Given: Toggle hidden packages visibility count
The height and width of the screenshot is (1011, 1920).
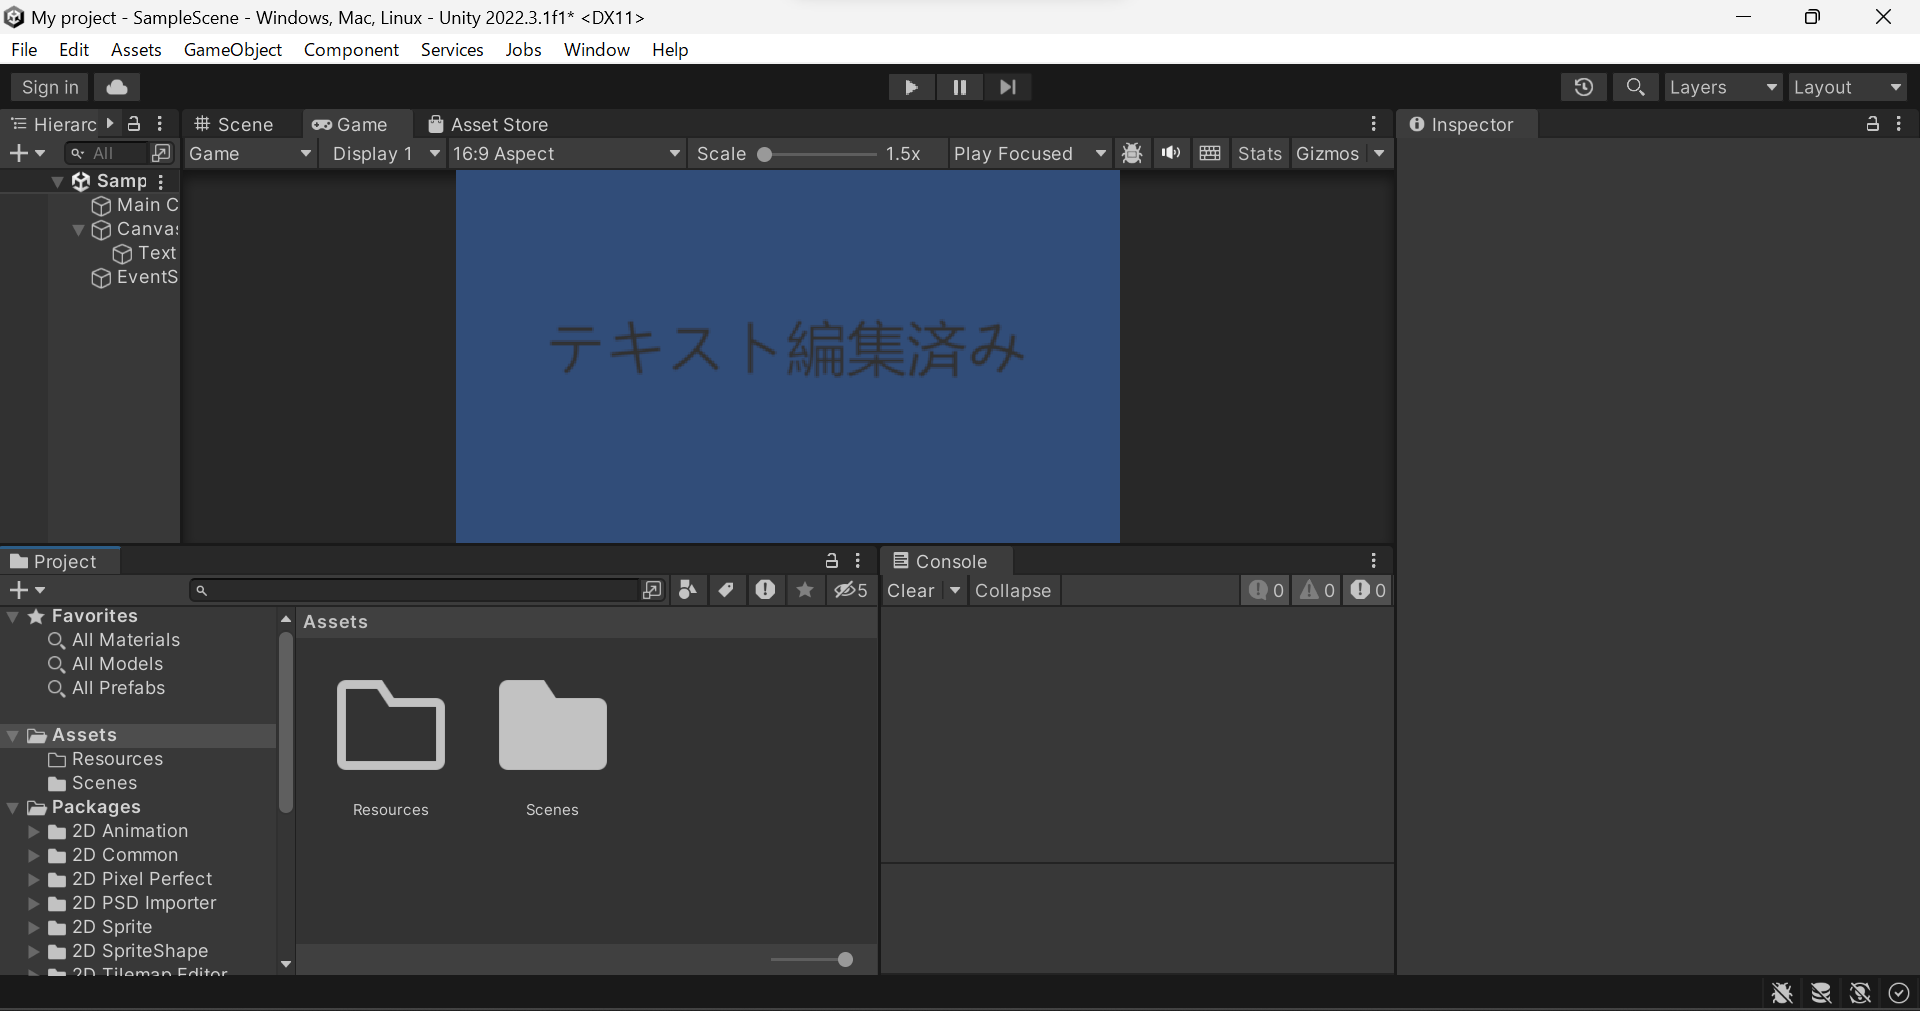Looking at the screenshot, I should pyautogui.click(x=851, y=590).
